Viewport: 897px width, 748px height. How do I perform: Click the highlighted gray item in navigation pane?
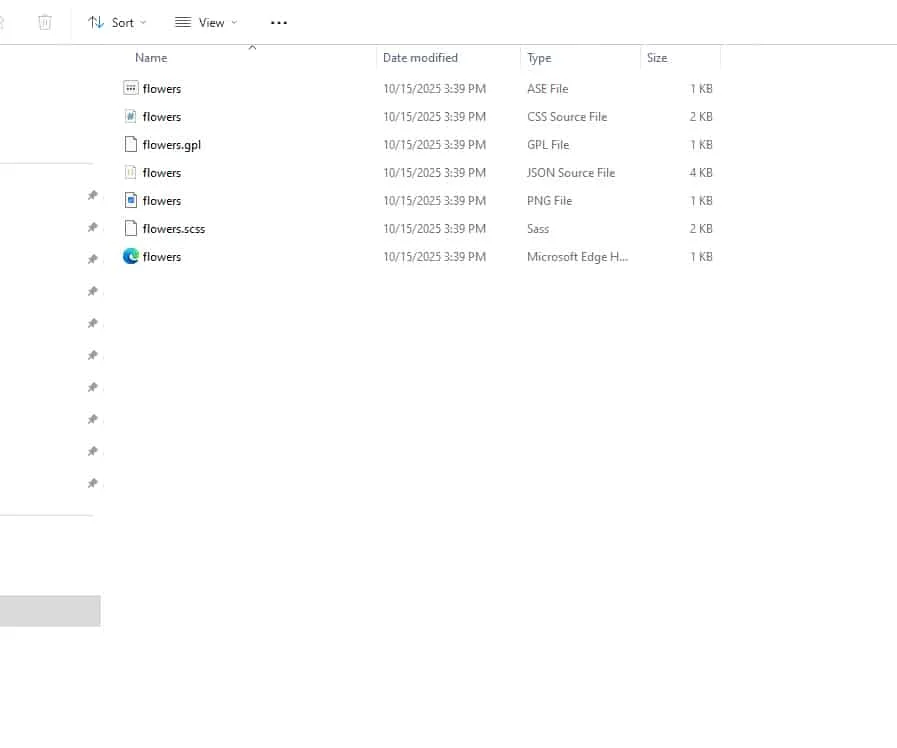click(x=50, y=611)
